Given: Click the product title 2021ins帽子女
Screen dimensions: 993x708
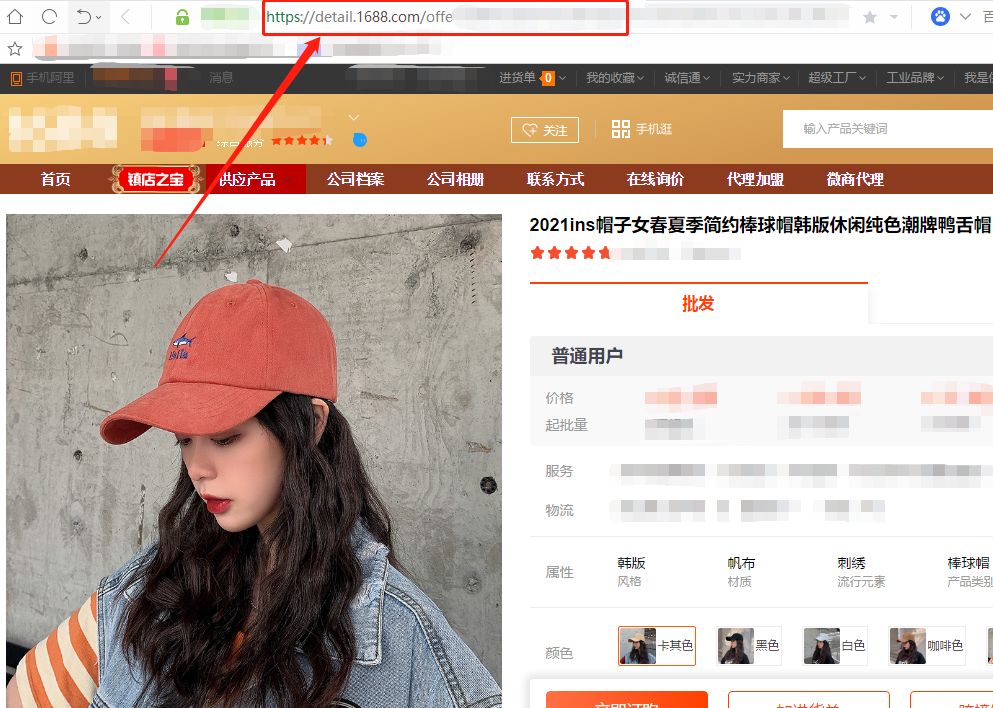Looking at the screenshot, I should click(759, 225).
